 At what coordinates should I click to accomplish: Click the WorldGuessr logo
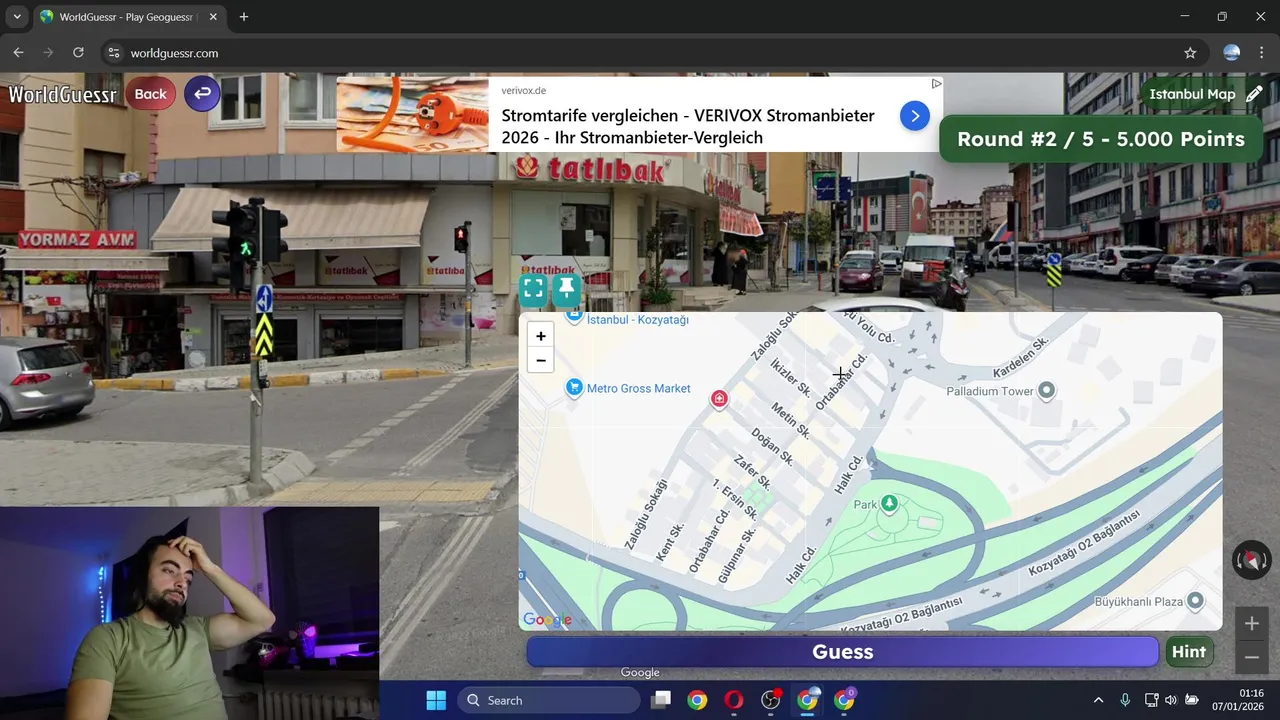coord(62,95)
